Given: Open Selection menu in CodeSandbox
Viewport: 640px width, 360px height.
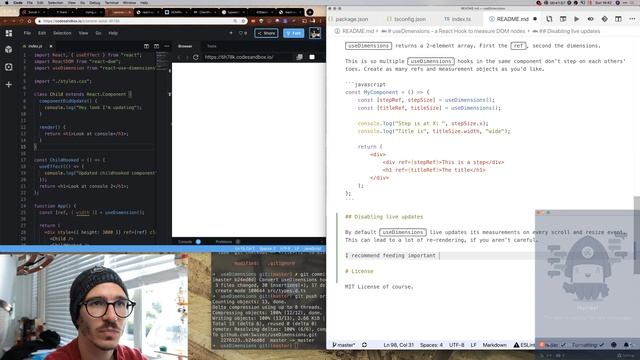Looking at the screenshot, I should pyautogui.click(x=62, y=33).
